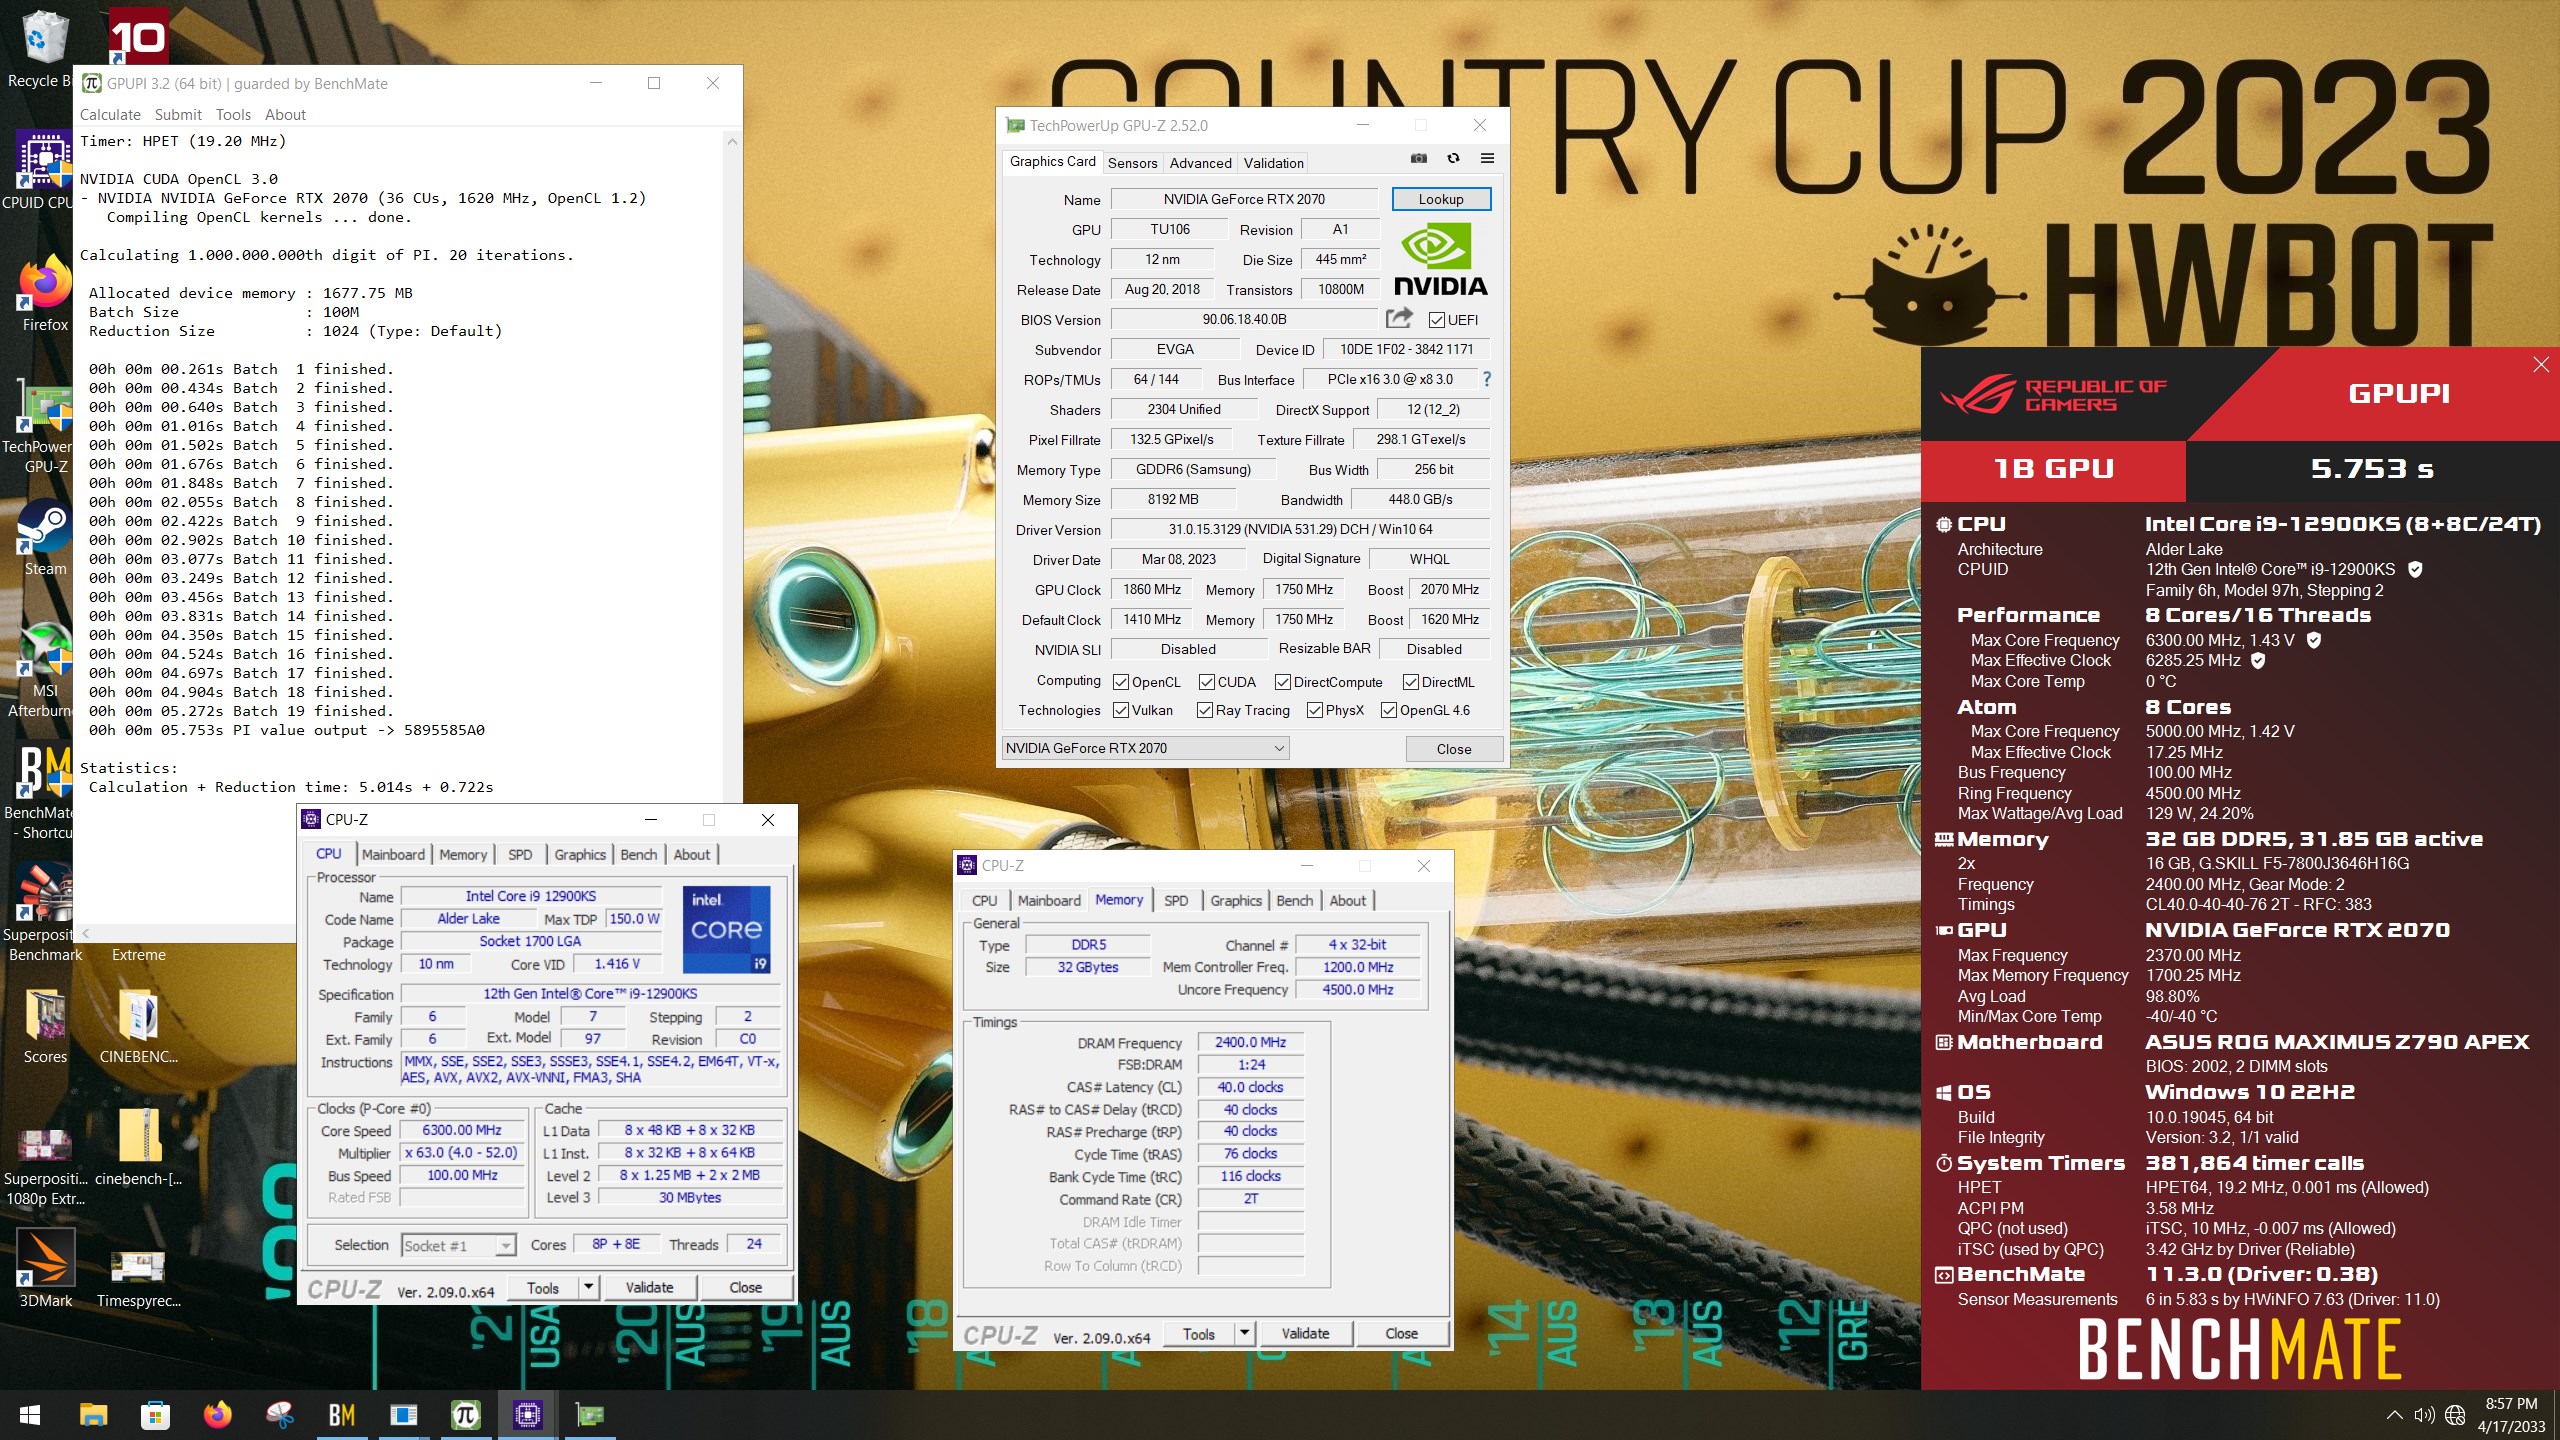2560x1440 pixels.
Task: Open File Explorer from the taskbar
Action: [x=93, y=1415]
